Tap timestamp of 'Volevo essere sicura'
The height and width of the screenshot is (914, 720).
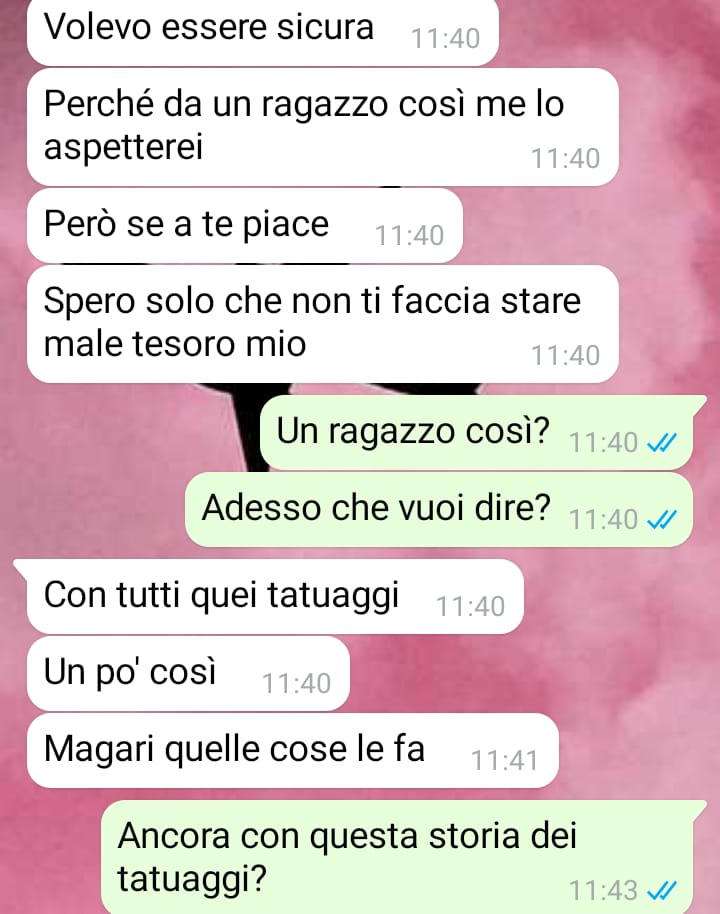tap(445, 39)
